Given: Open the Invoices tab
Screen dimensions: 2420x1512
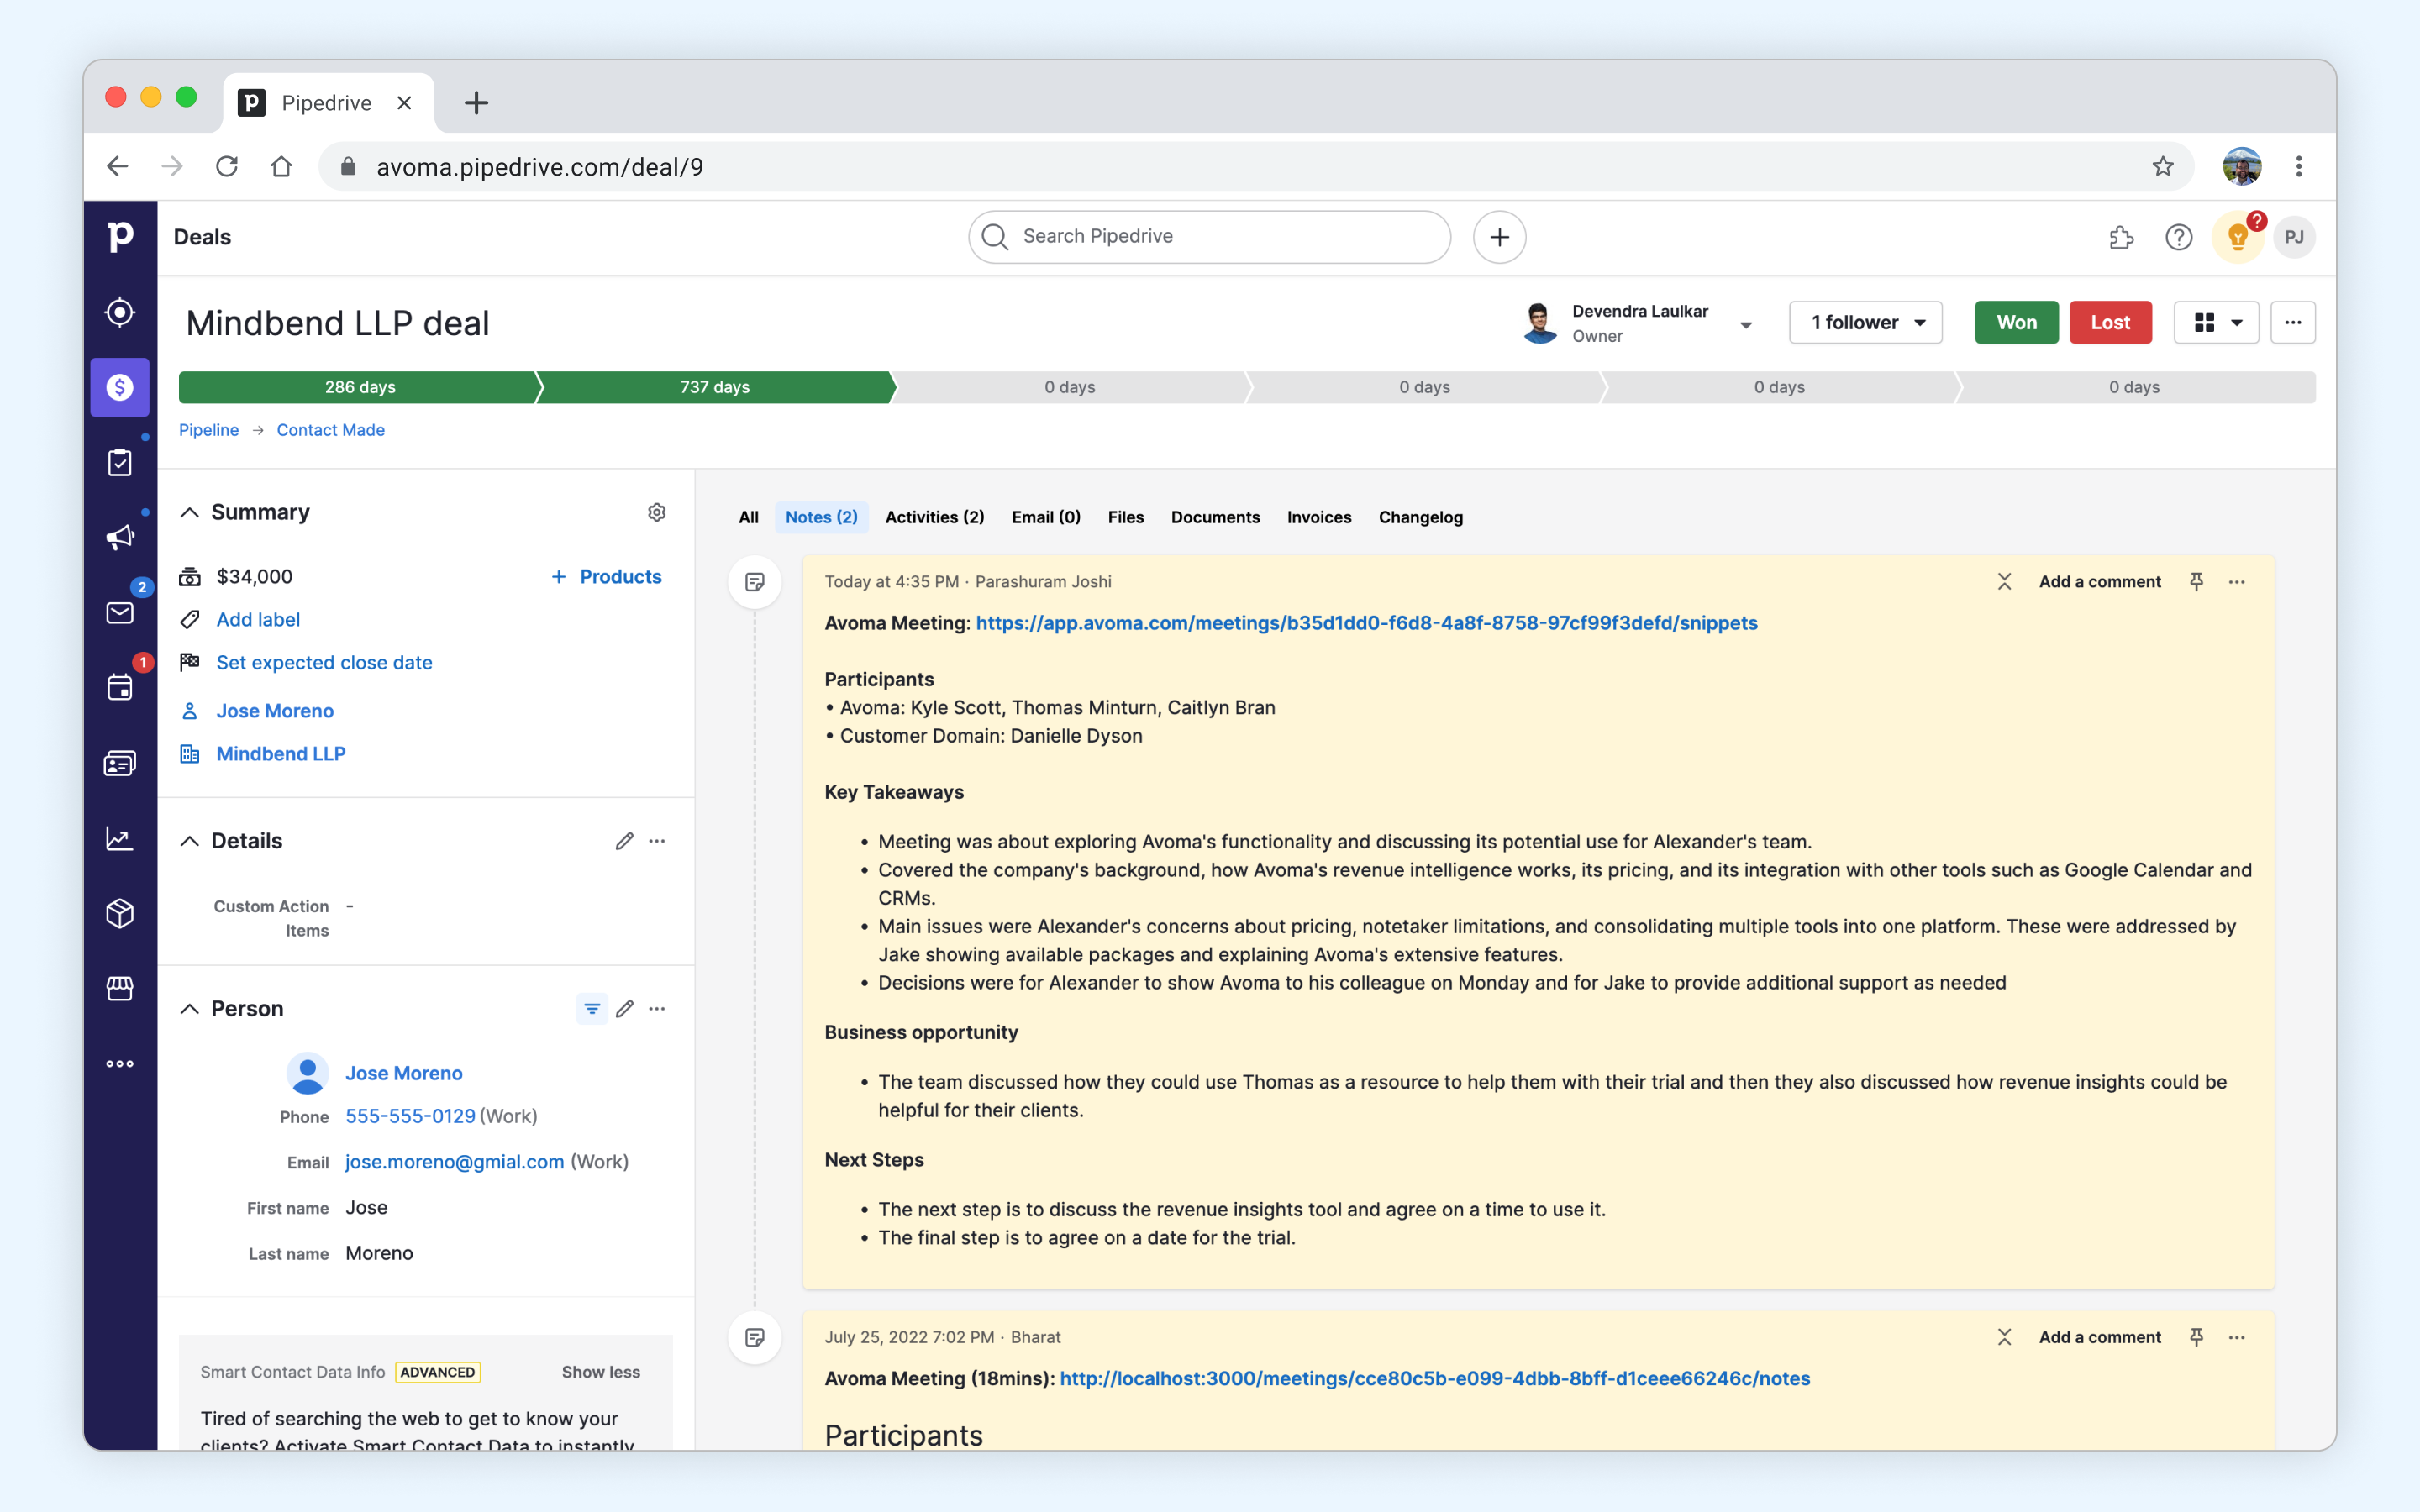Looking at the screenshot, I should [x=1319, y=517].
